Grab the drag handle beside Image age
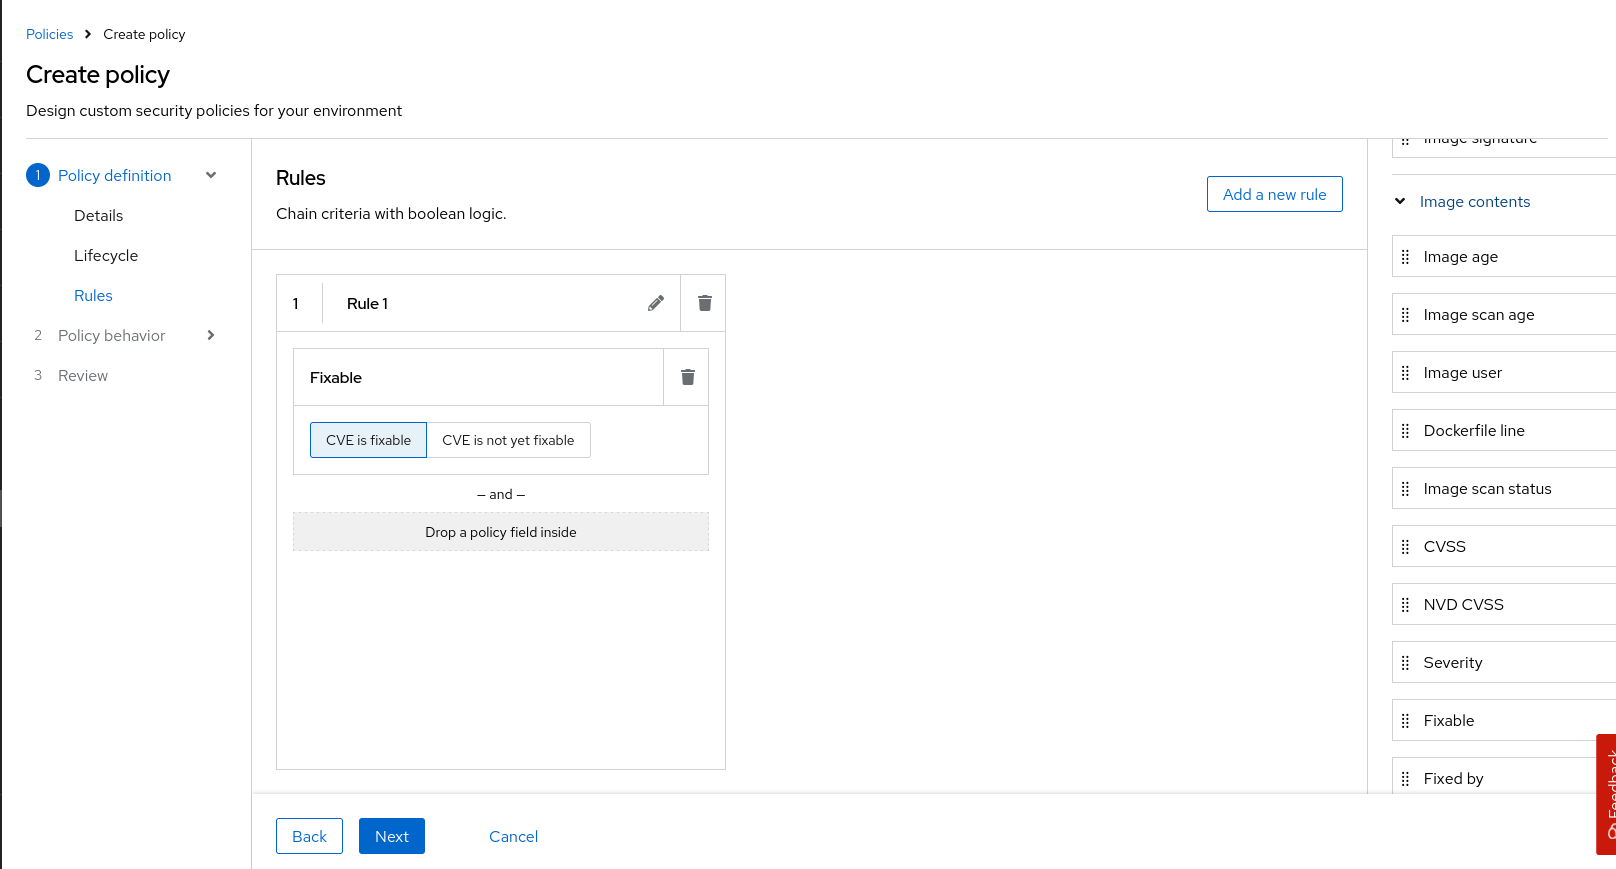Viewport: 1616px width, 869px height. tap(1405, 257)
